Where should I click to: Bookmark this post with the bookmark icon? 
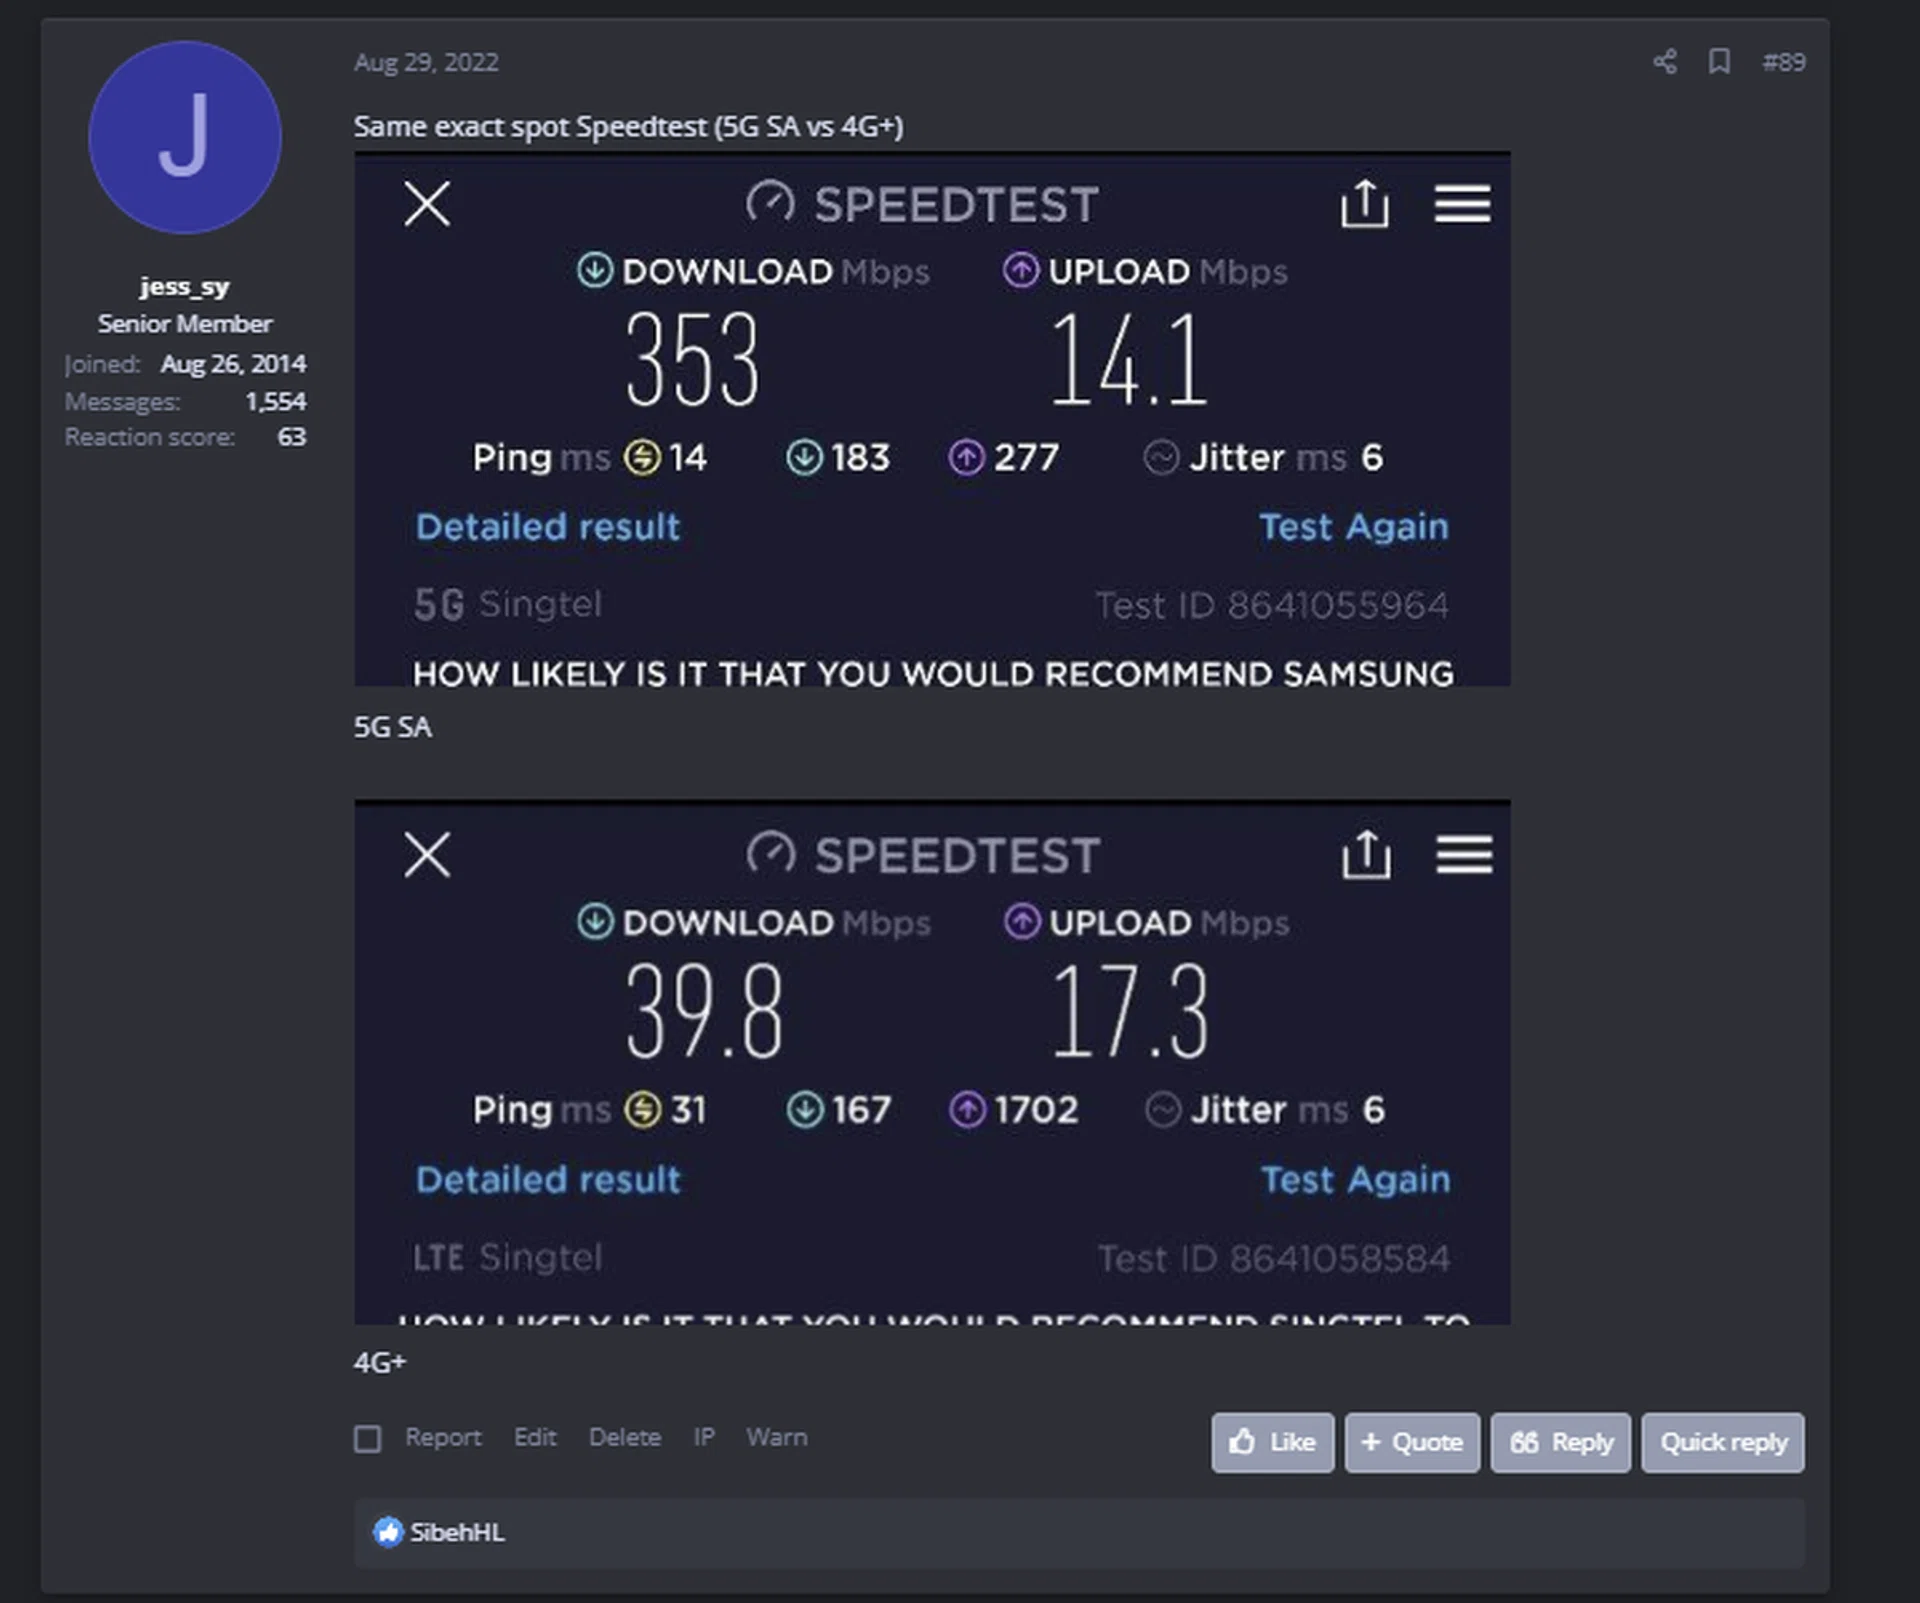(1719, 62)
